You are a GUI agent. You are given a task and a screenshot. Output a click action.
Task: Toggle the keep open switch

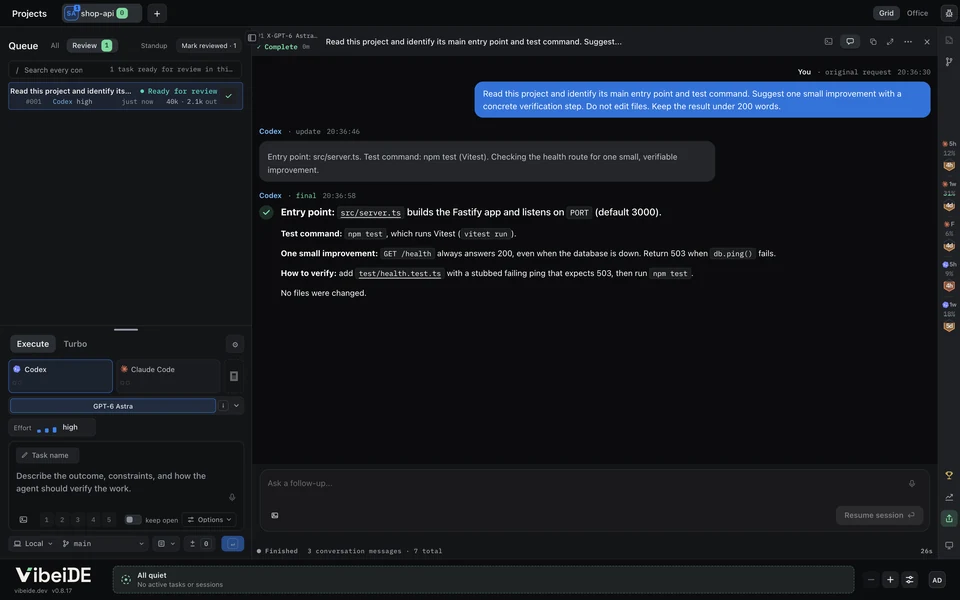tap(132, 519)
